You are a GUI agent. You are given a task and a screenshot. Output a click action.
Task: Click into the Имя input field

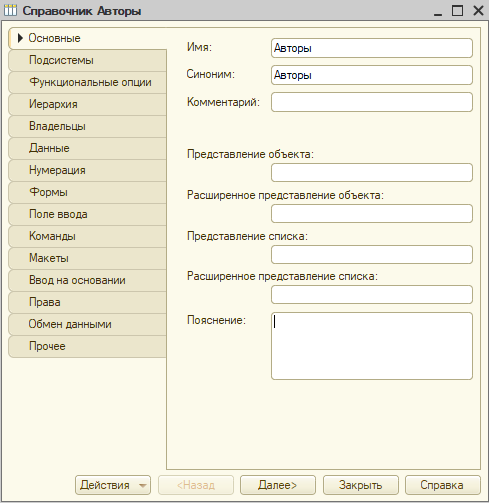(x=372, y=48)
